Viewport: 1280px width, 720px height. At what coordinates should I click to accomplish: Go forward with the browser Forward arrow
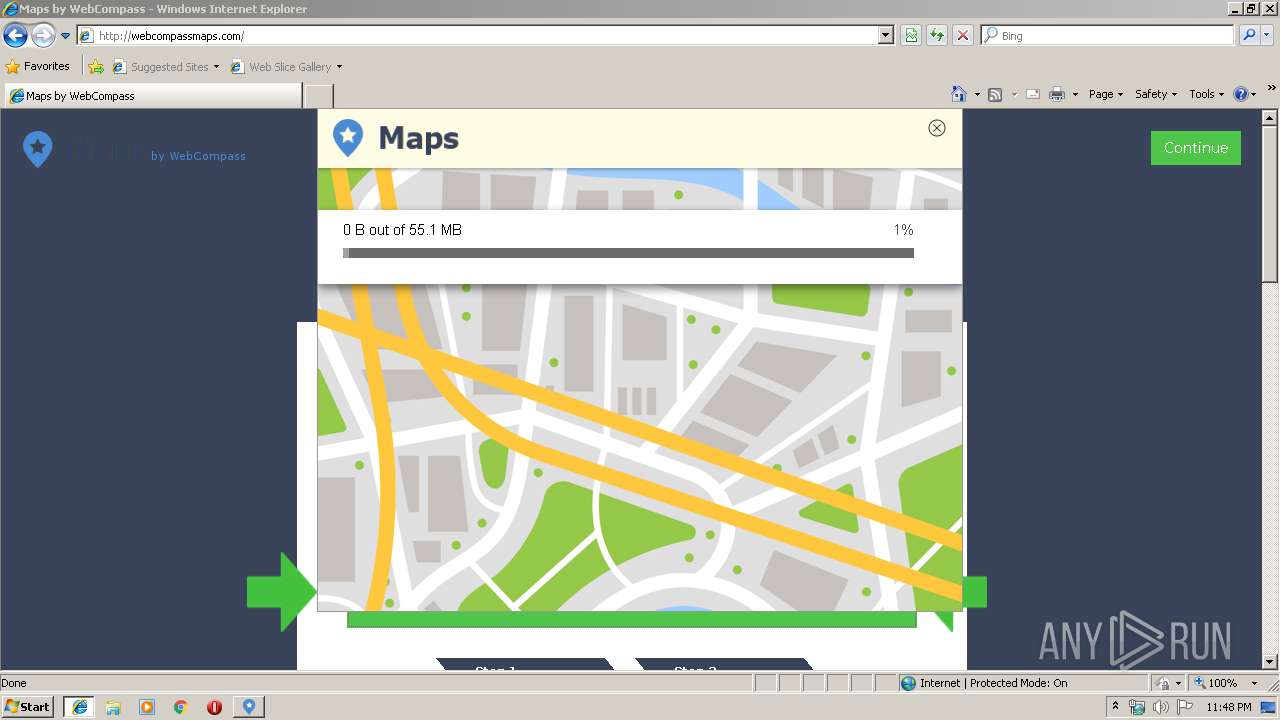coord(43,36)
